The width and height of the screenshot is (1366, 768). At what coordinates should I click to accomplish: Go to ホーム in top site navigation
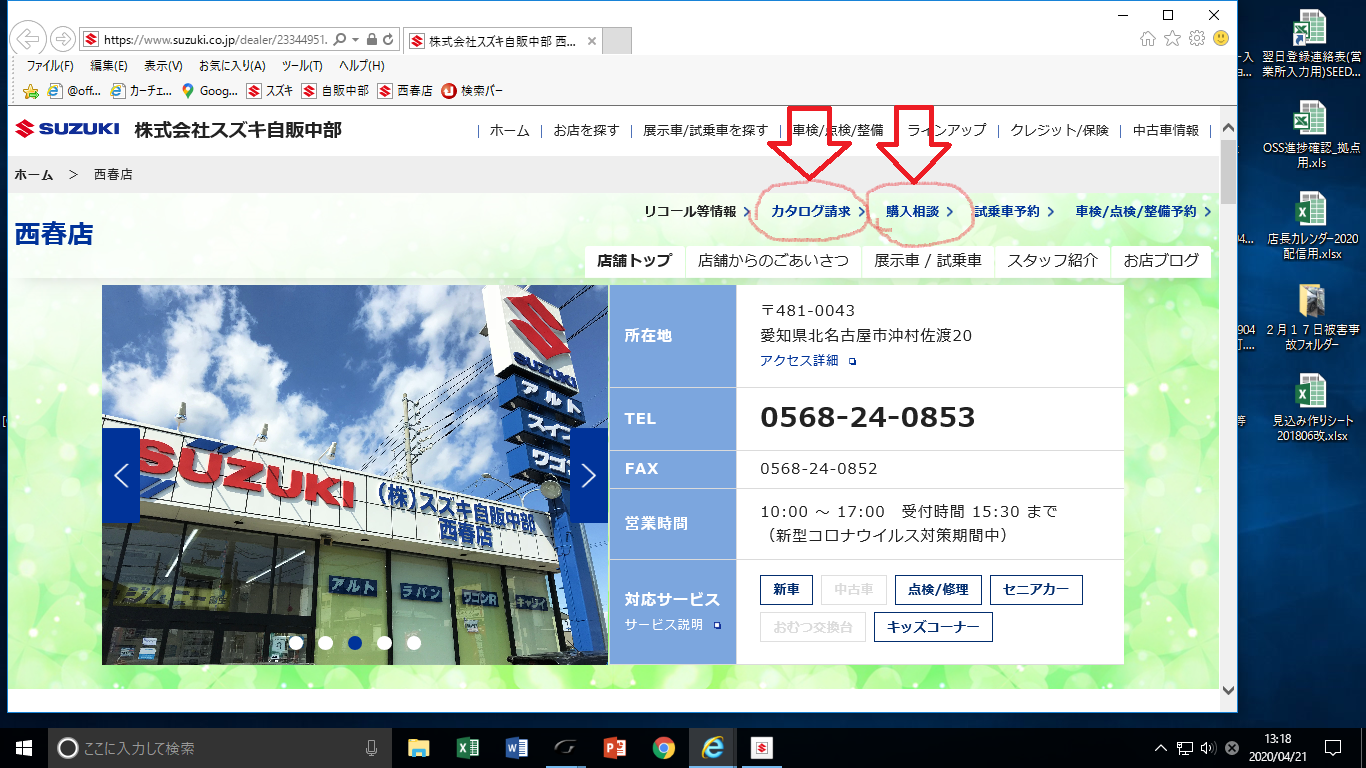(x=509, y=130)
